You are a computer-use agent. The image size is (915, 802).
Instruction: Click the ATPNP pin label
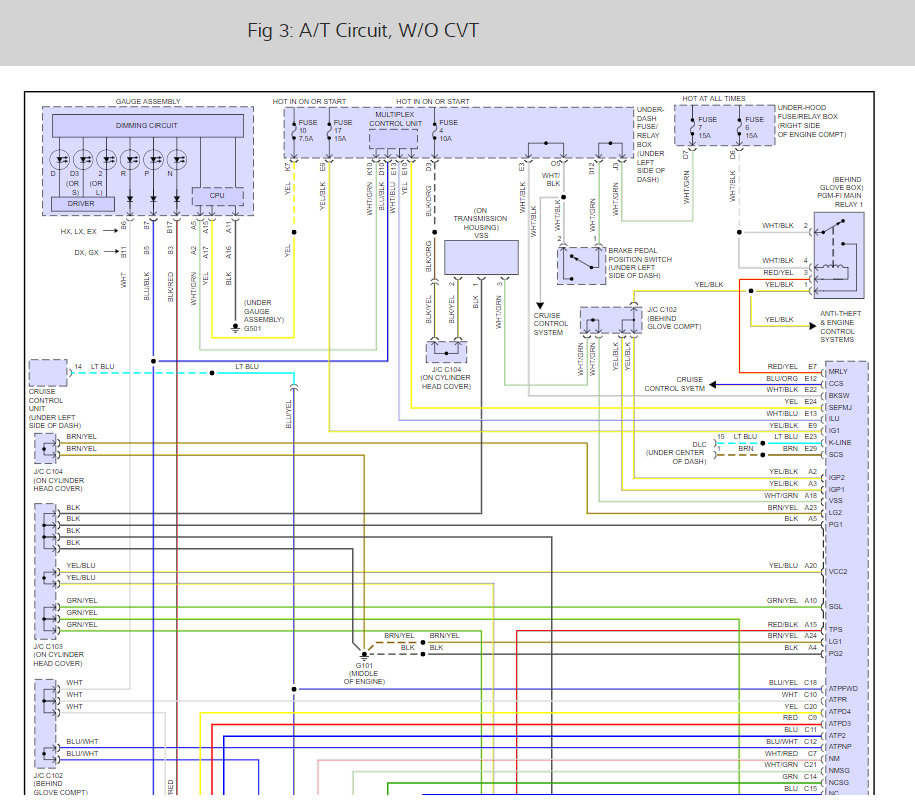[840, 747]
